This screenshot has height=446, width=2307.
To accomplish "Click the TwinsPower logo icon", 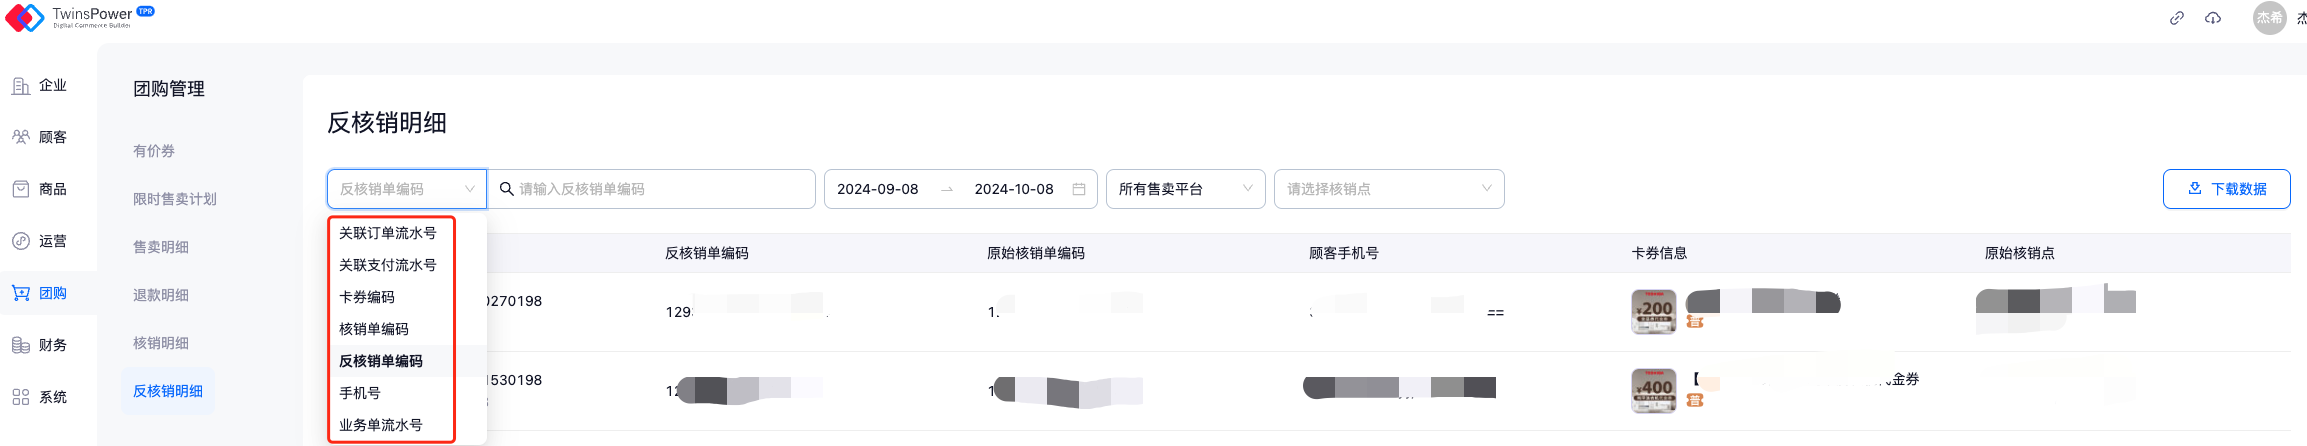I will point(25,17).
